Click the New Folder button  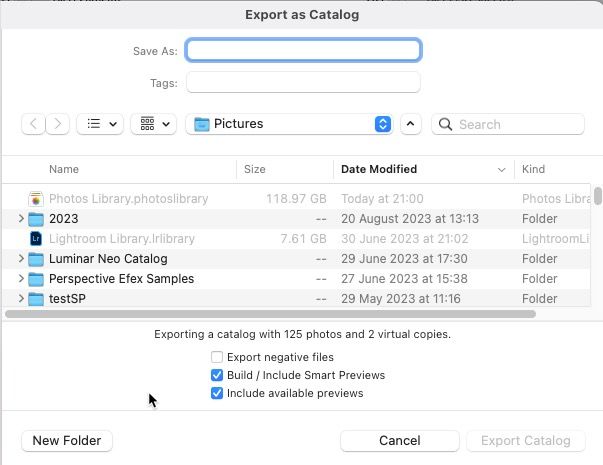(x=66, y=440)
